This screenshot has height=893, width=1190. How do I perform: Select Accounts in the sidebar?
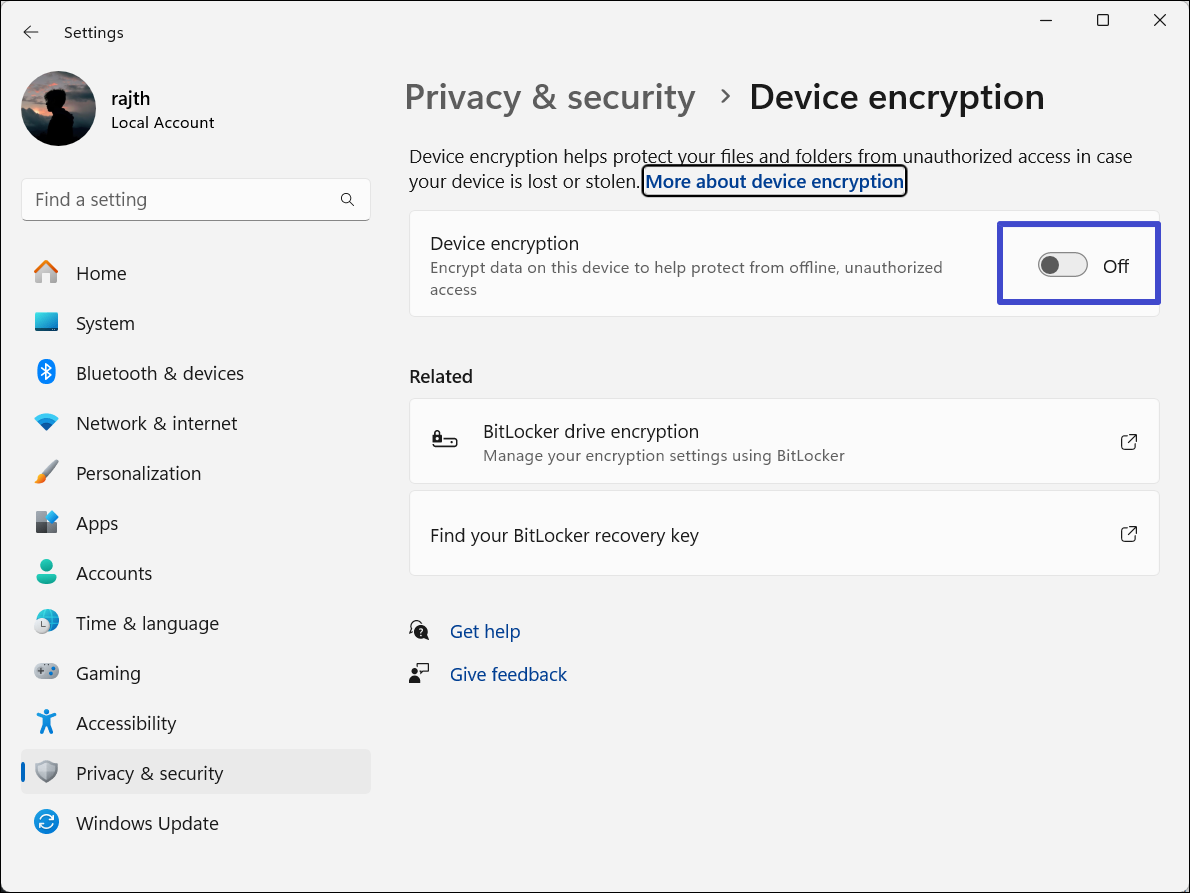pyautogui.click(x=114, y=573)
